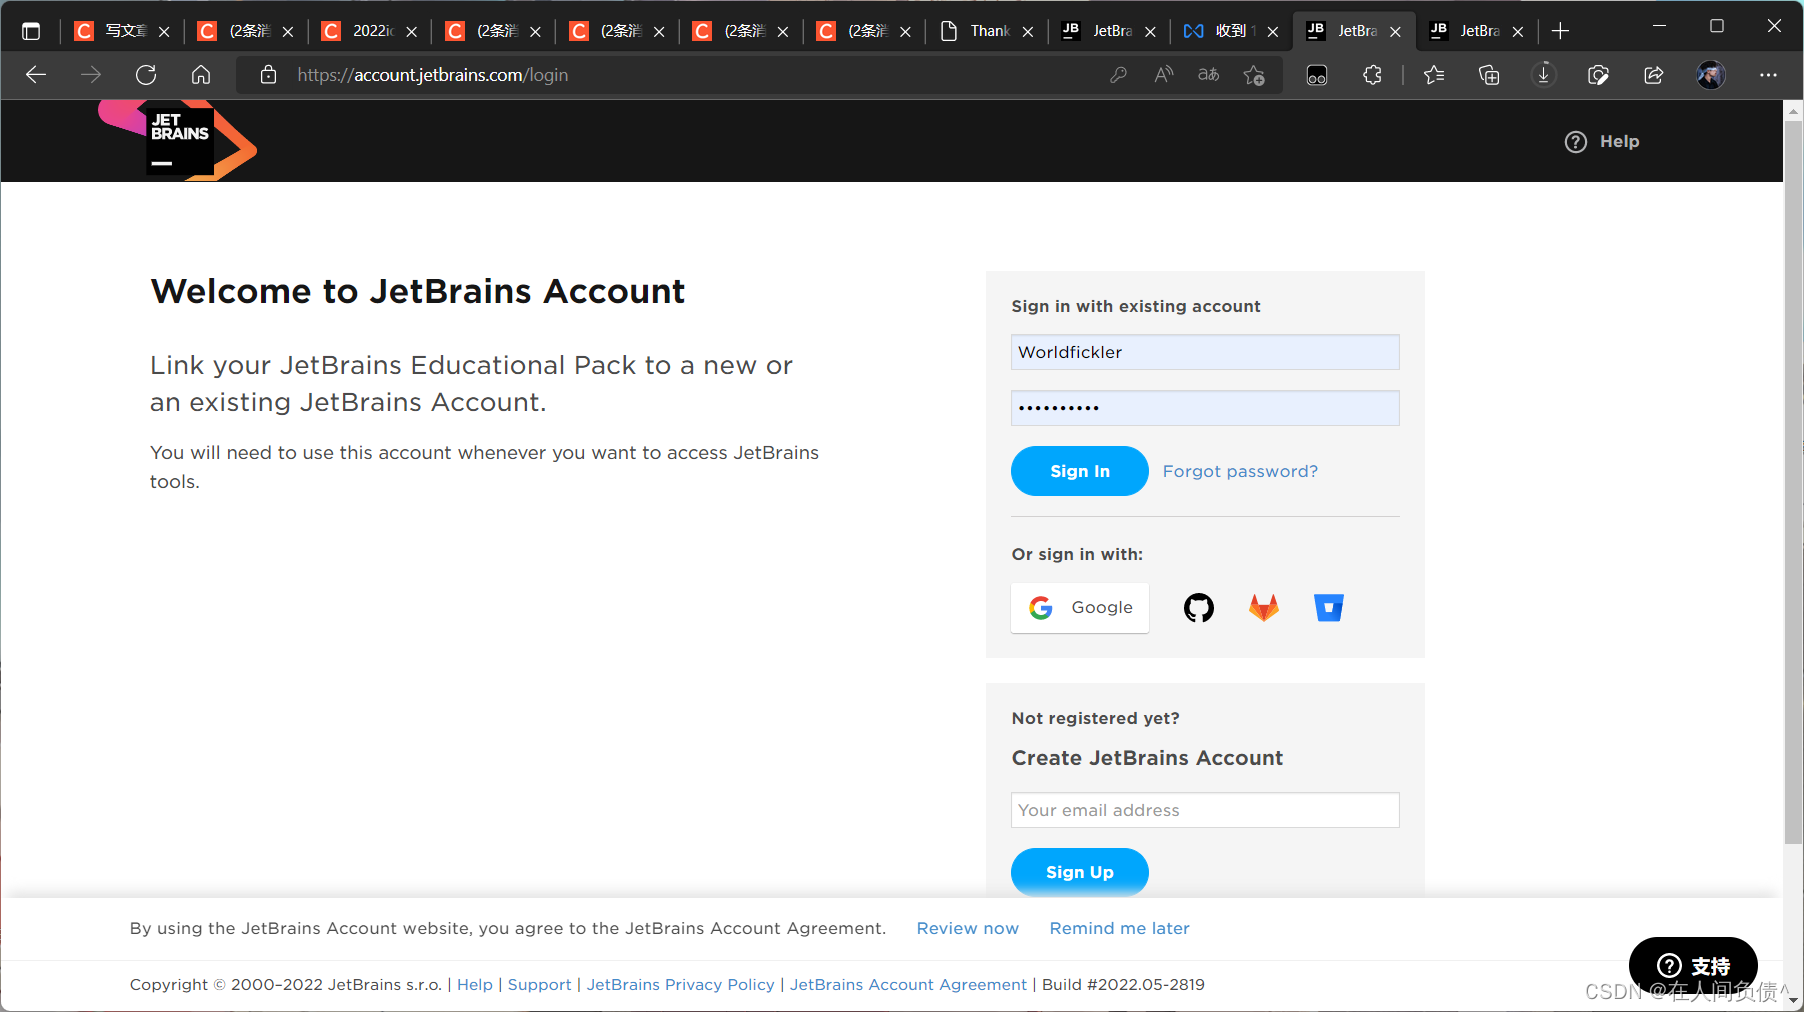This screenshot has height=1012, width=1804.
Task: Open the footer Help link
Action: [x=475, y=985]
